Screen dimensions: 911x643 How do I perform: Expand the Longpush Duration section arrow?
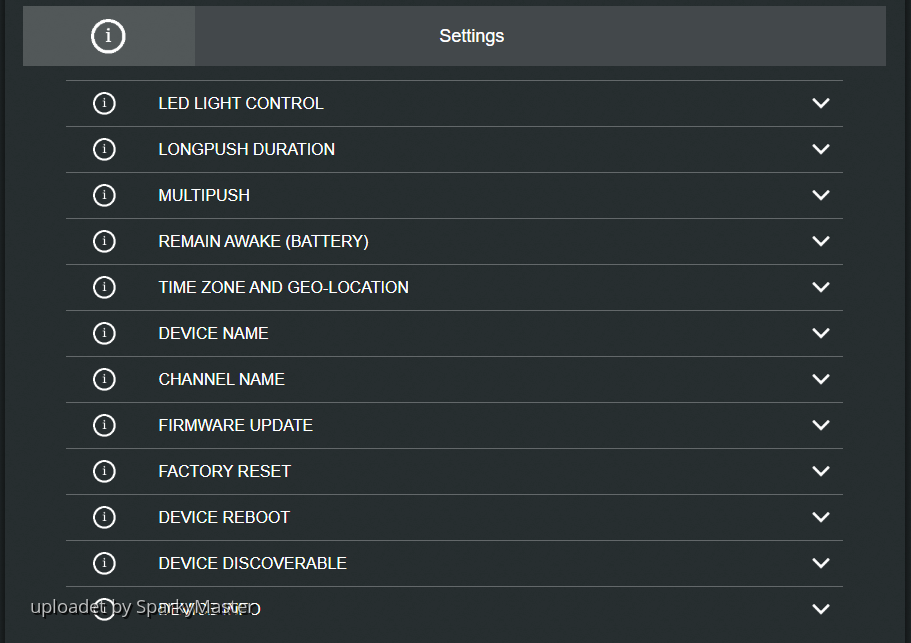pyautogui.click(x=821, y=149)
